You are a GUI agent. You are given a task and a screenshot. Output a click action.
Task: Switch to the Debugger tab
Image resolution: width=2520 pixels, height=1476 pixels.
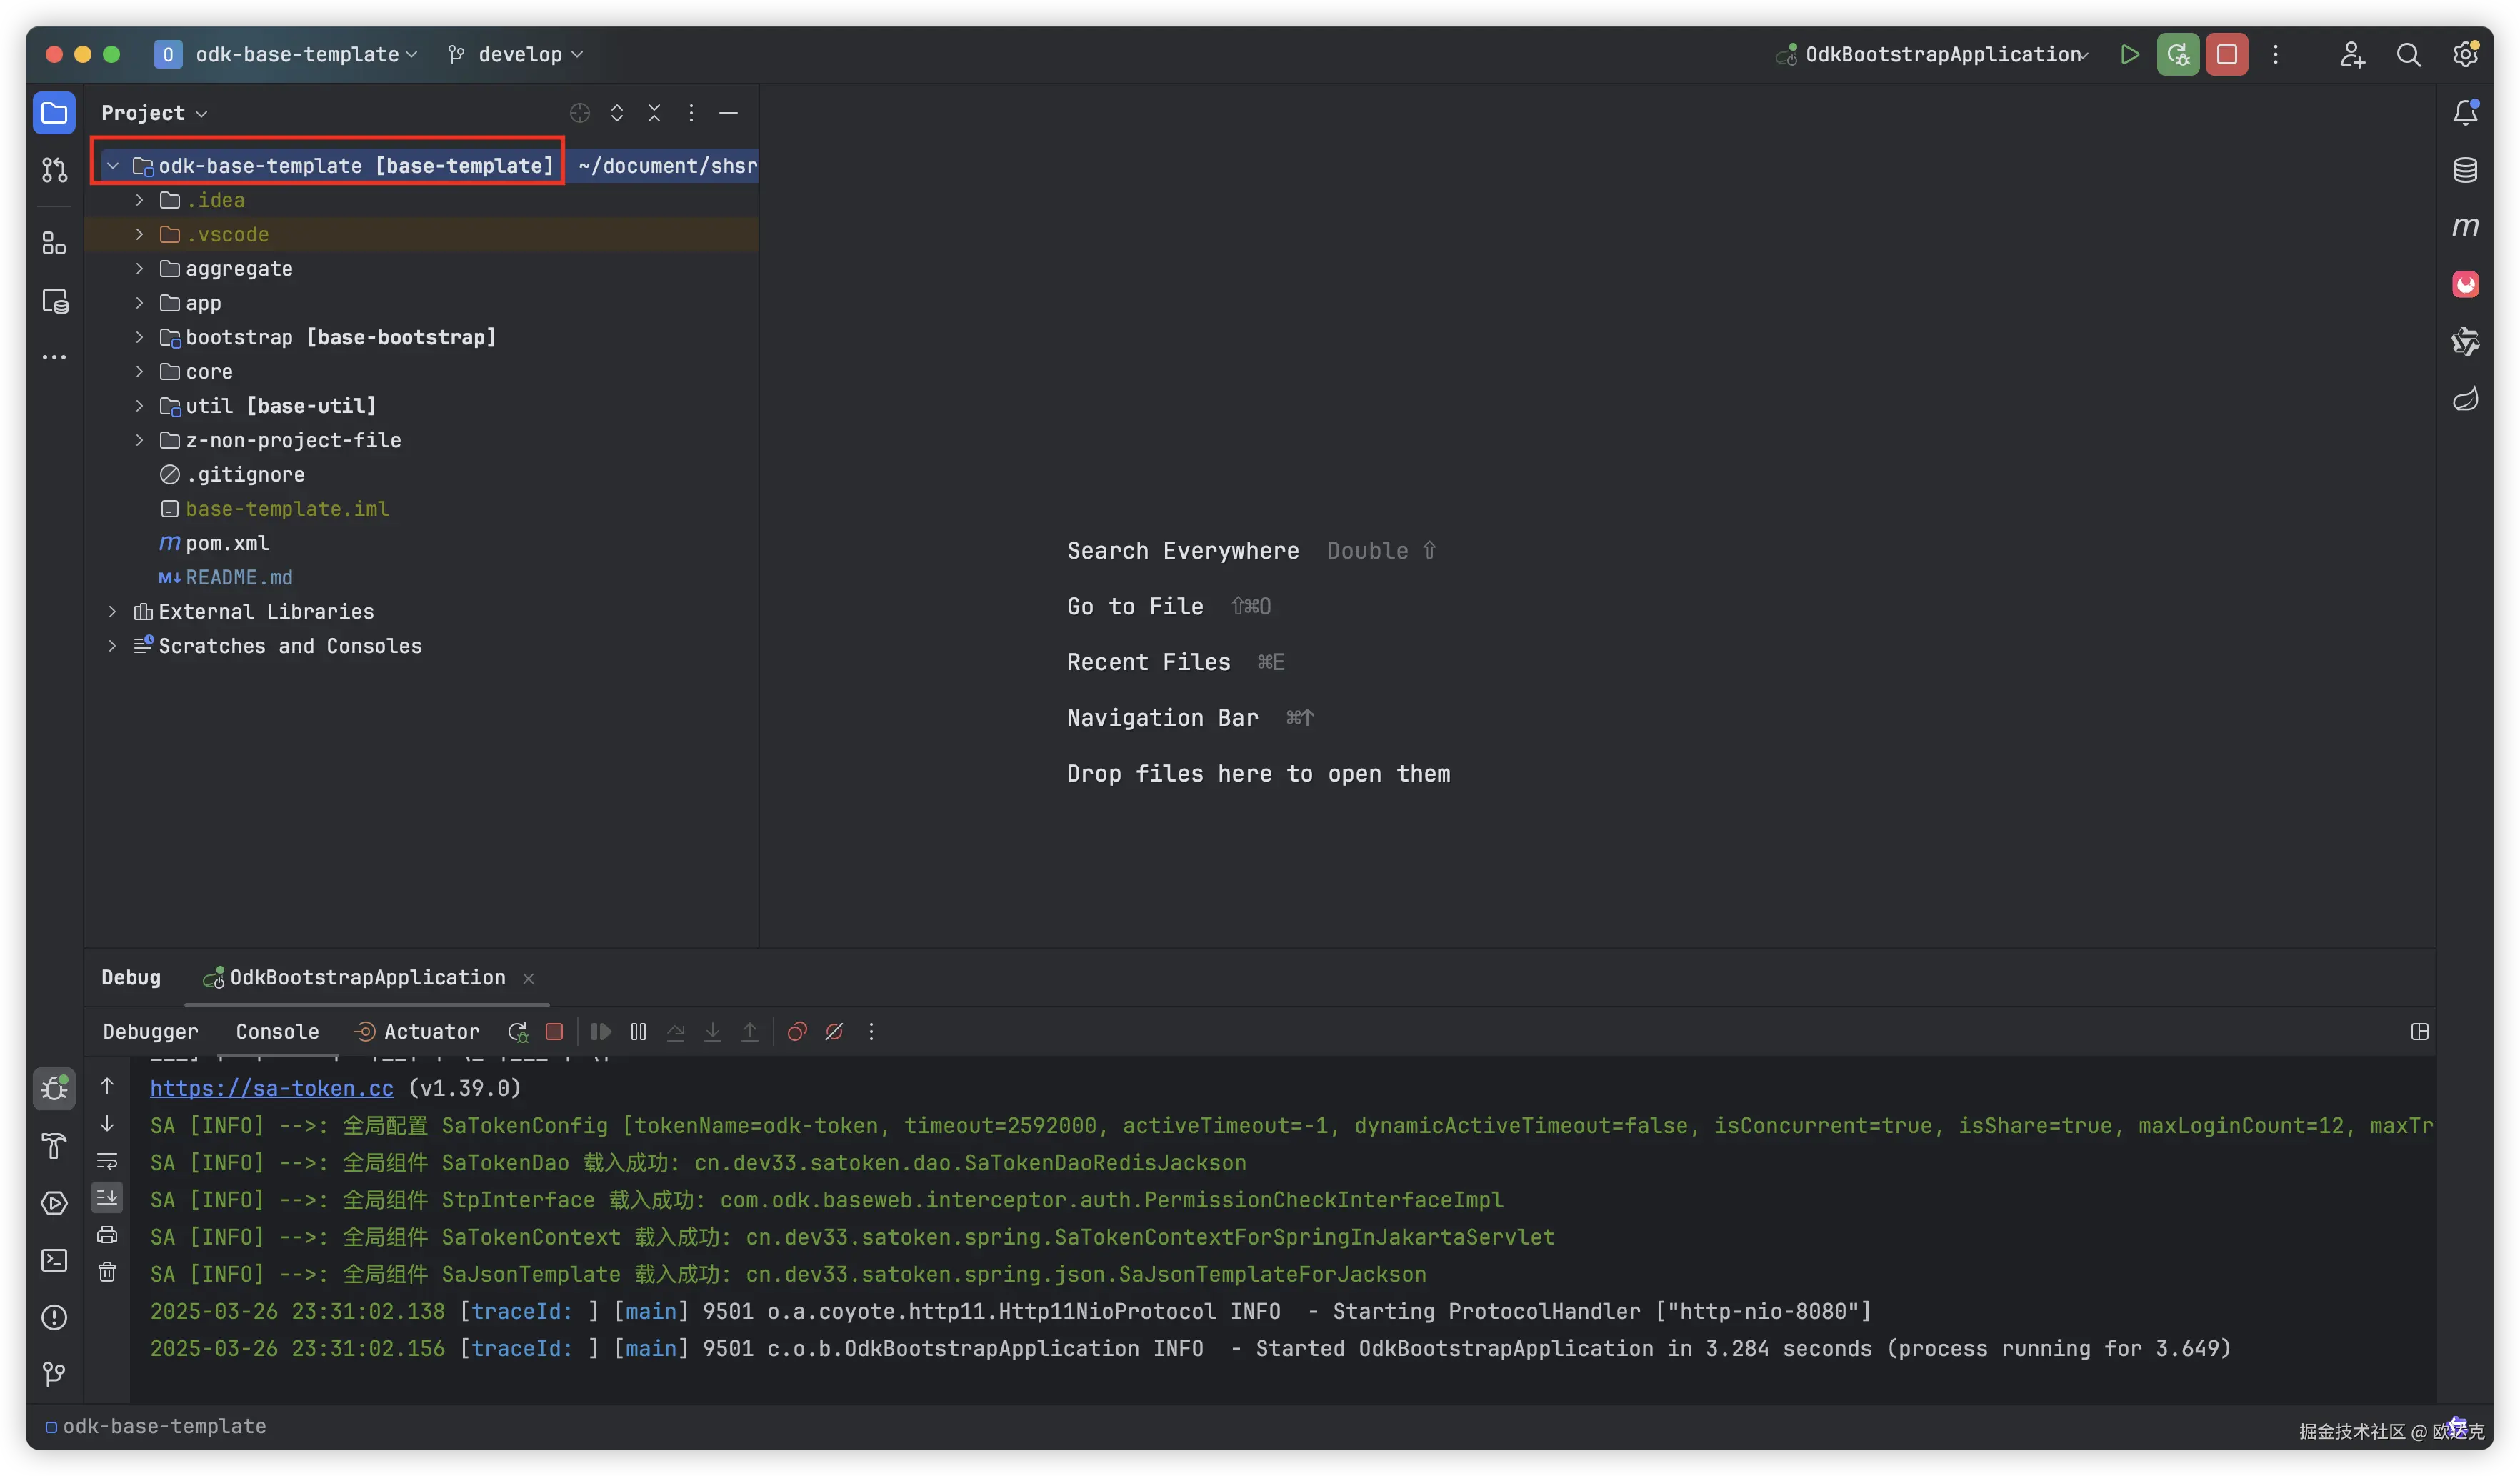150,1031
